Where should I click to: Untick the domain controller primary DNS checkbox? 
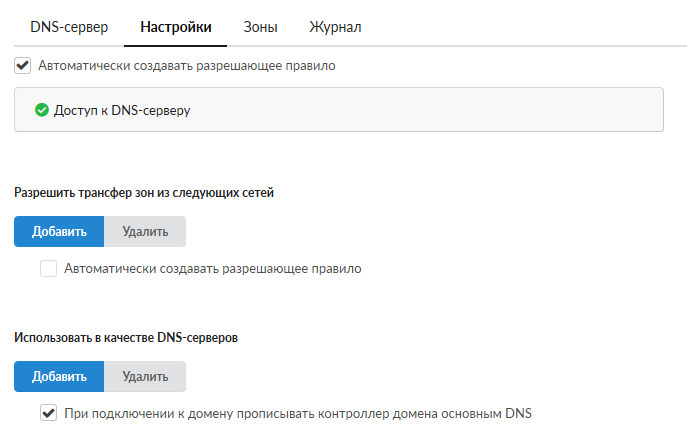point(48,412)
